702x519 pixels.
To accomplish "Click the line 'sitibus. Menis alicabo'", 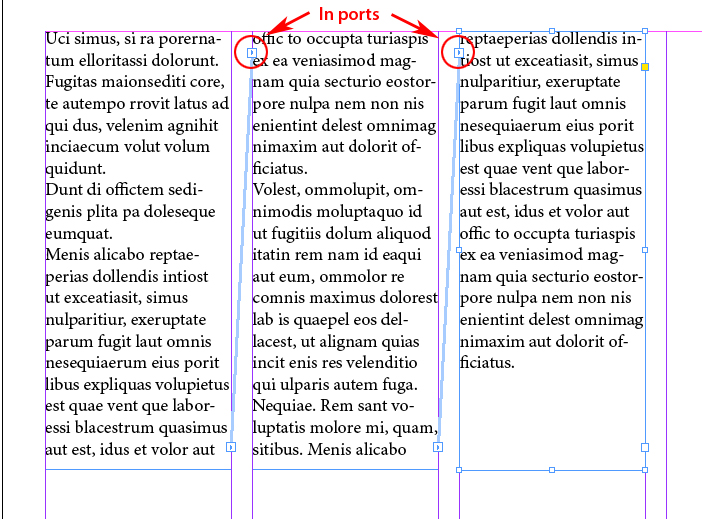I will pos(330,449).
